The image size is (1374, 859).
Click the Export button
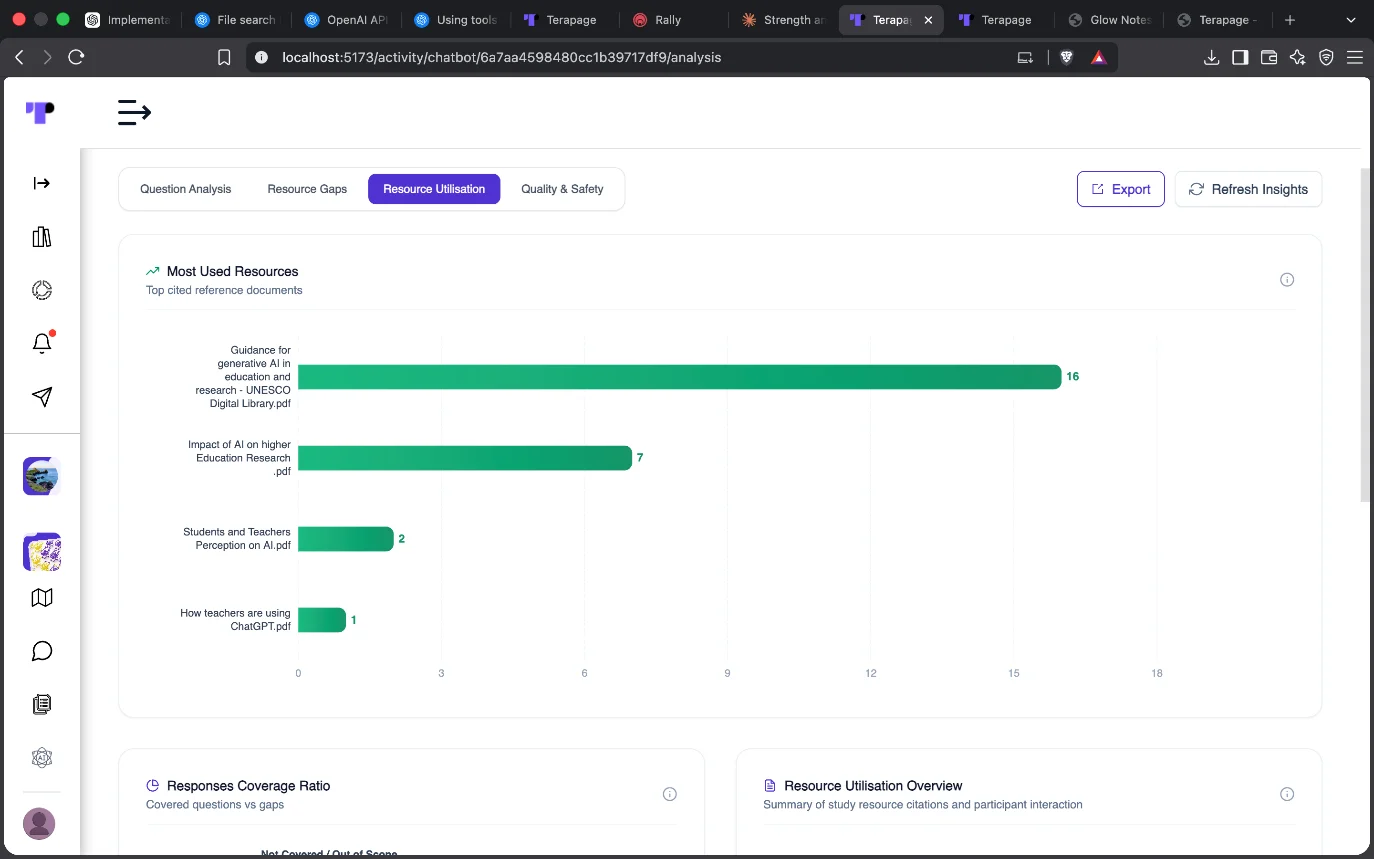pyautogui.click(x=1121, y=189)
